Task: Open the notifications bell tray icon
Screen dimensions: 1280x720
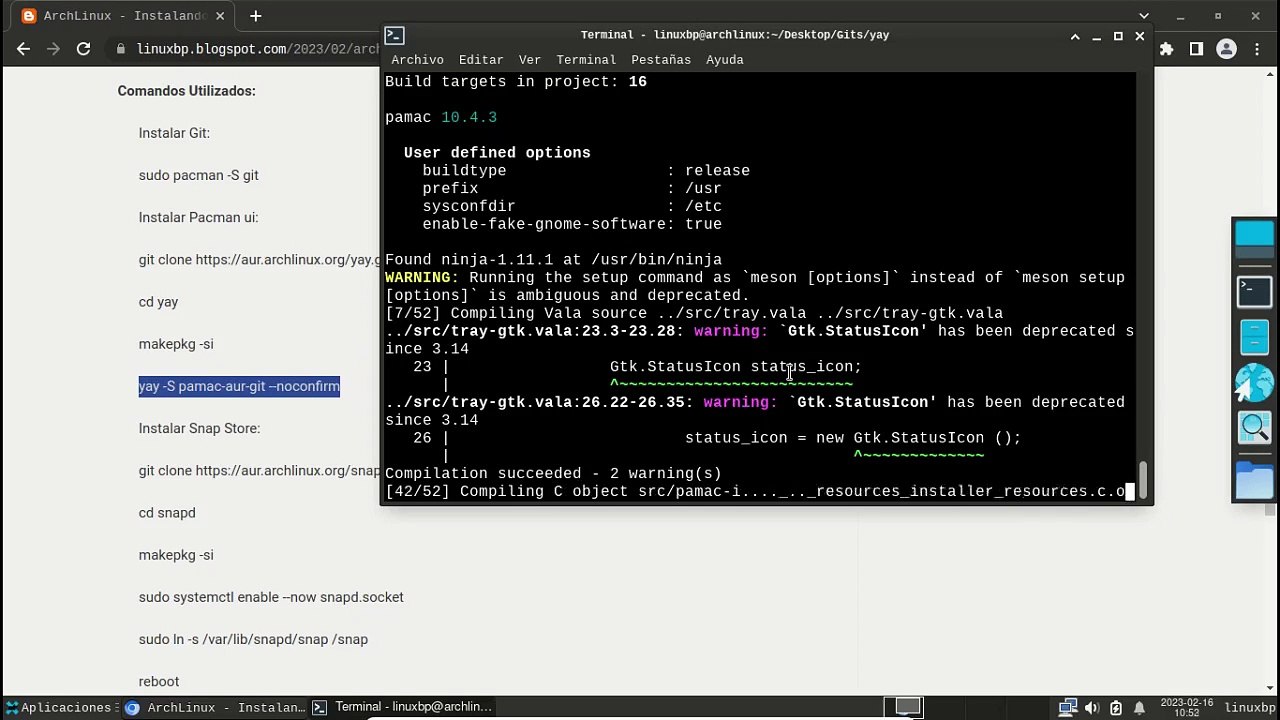Action: point(1139,707)
